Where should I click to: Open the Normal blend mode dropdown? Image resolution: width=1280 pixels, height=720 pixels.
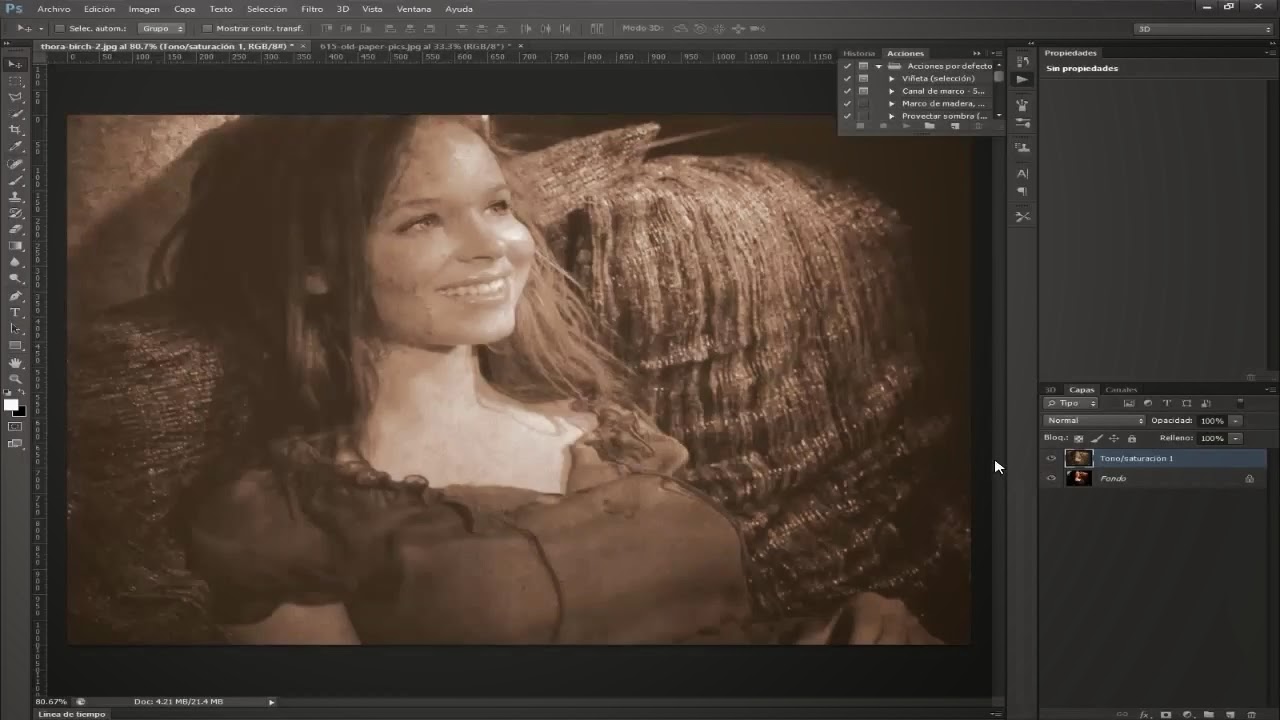1094,421
